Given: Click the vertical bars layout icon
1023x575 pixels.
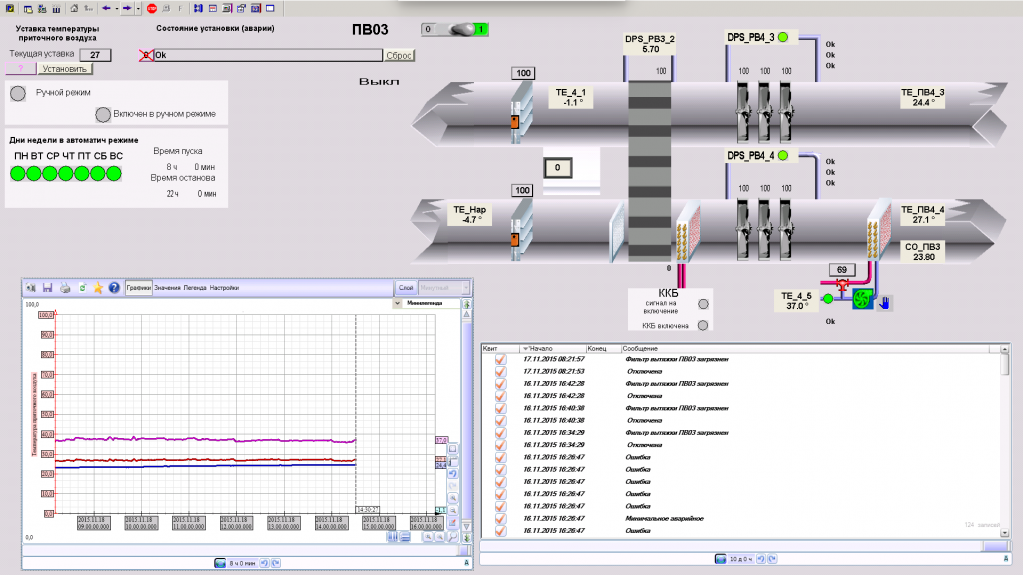Looking at the screenshot, I should pos(392,536).
